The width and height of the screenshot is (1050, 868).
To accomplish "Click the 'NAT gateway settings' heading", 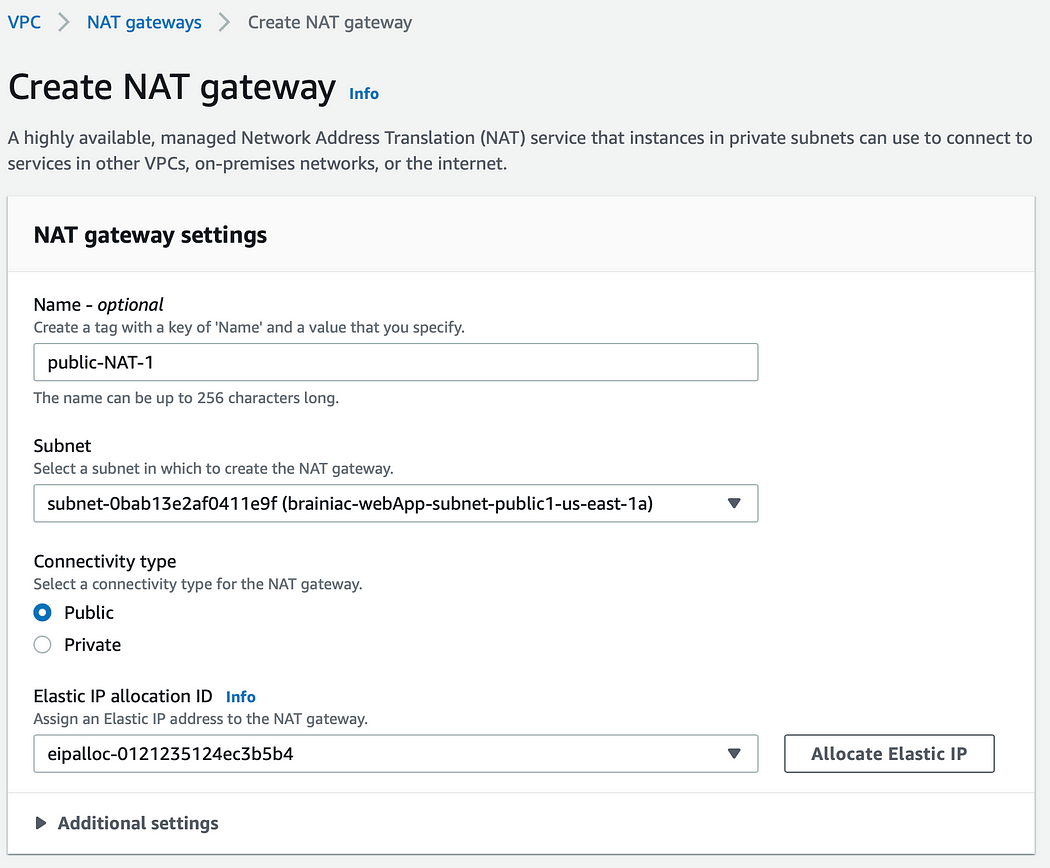I will [x=150, y=235].
